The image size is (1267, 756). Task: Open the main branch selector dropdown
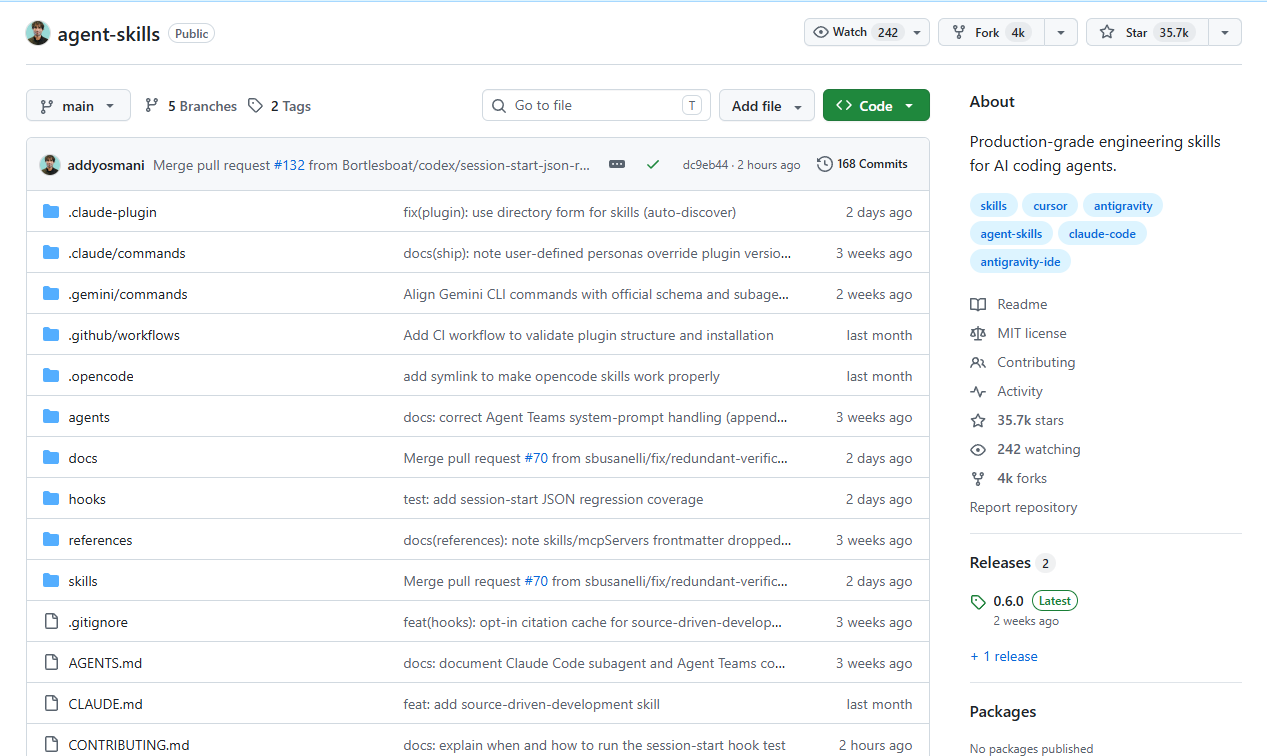(78, 105)
